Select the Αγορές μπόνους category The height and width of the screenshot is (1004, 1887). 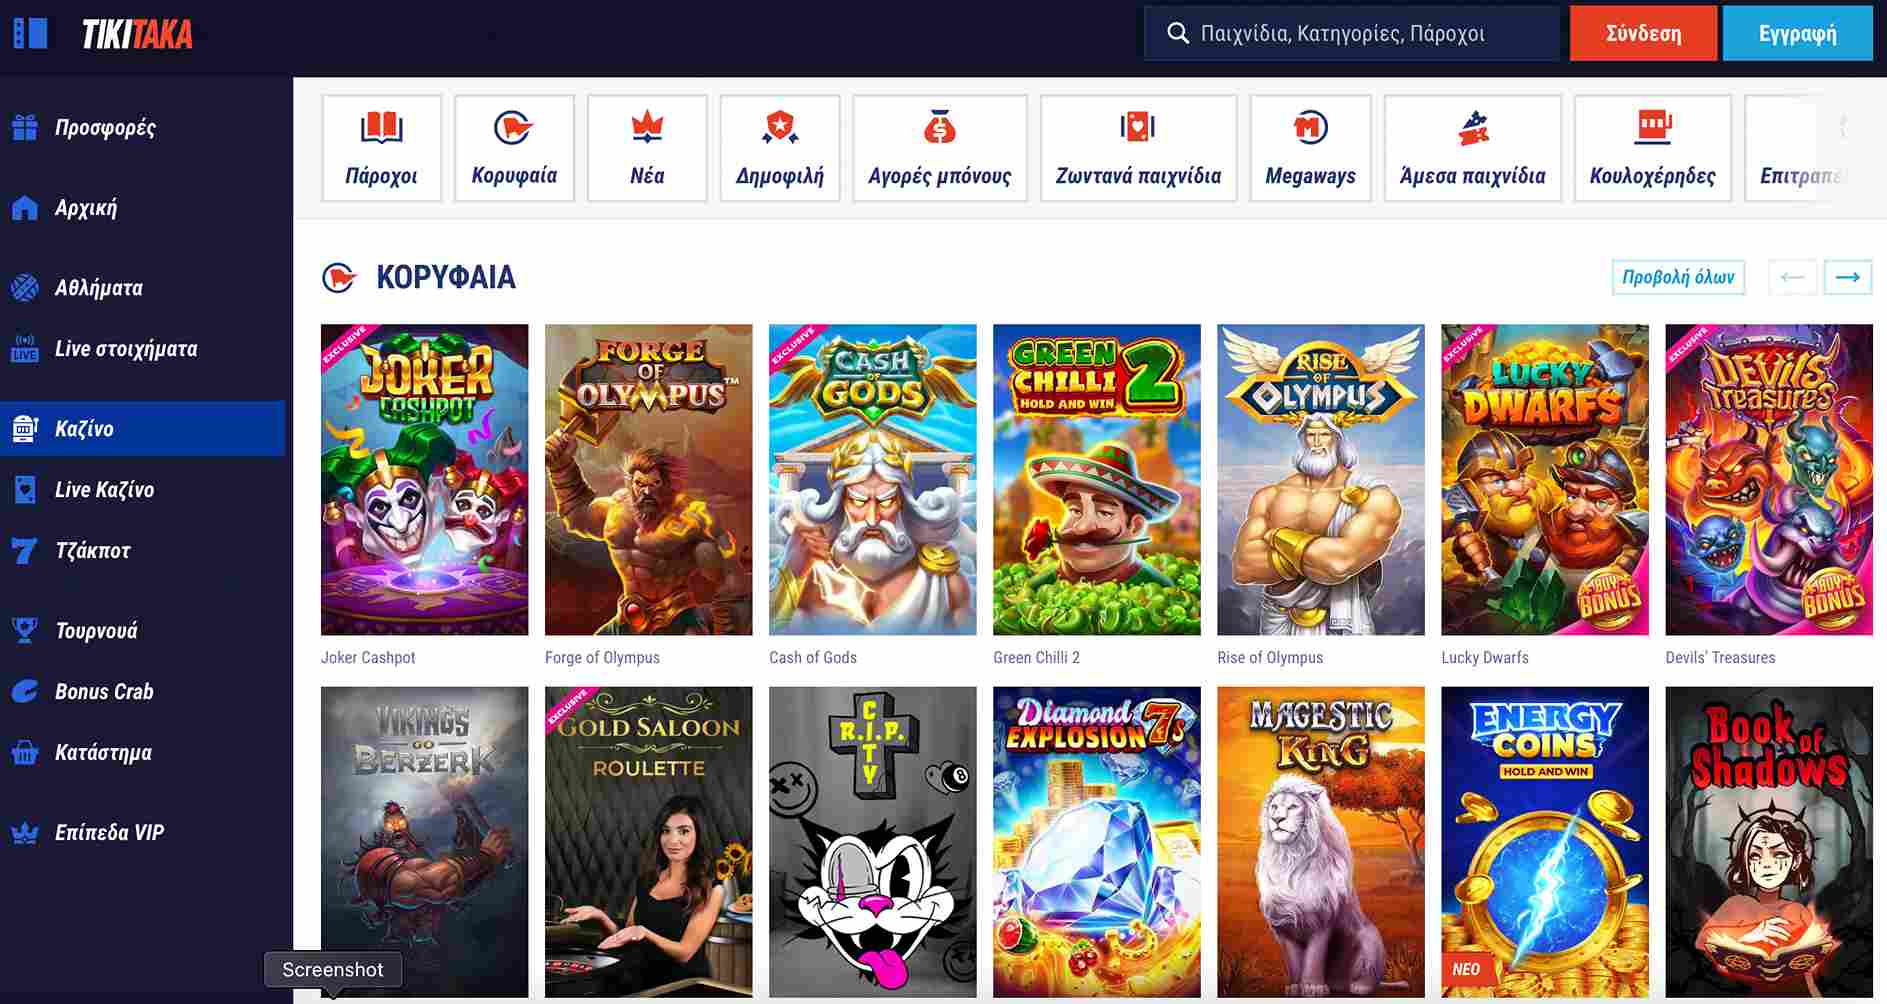coord(939,148)
